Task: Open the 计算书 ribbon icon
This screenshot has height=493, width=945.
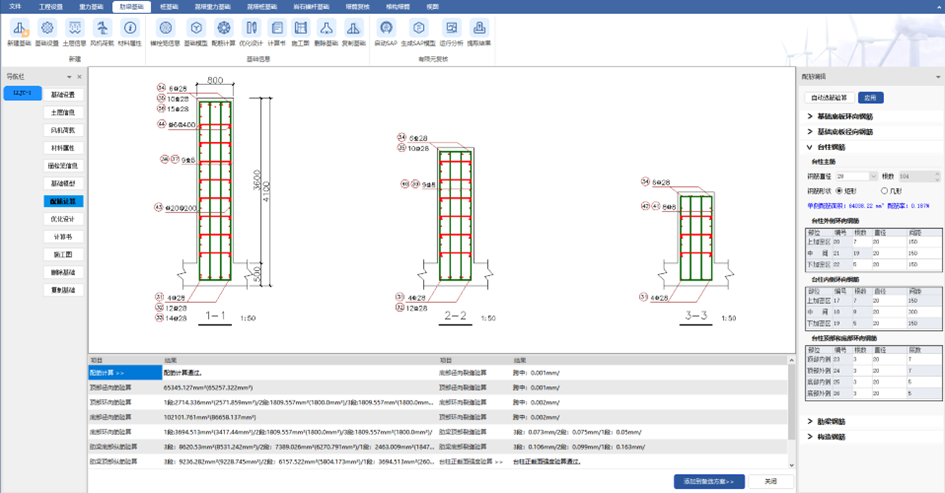Action: pos(279,32)
